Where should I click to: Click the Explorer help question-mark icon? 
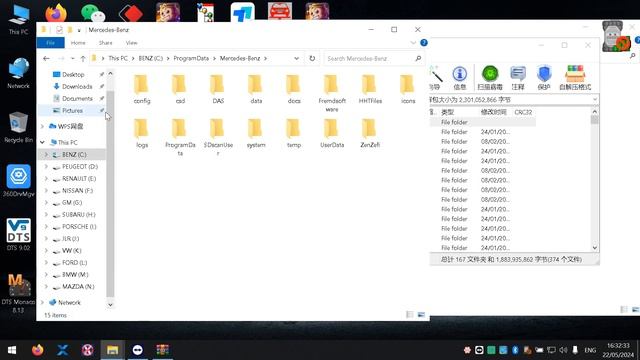tap(424, 42)
